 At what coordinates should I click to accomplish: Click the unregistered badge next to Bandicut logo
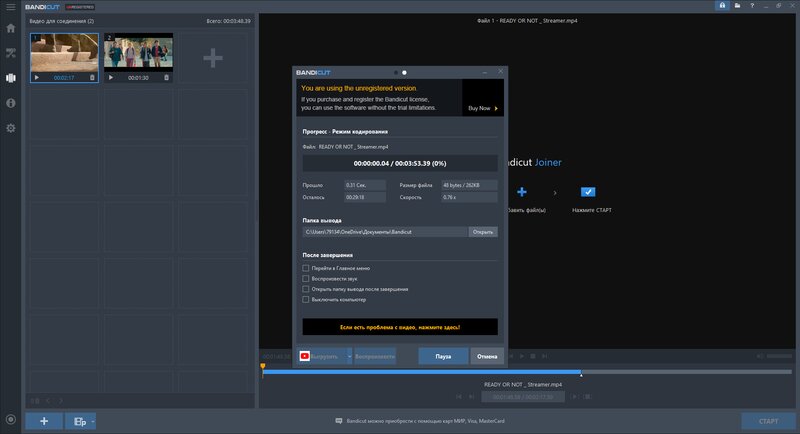[x=80, y=7]
